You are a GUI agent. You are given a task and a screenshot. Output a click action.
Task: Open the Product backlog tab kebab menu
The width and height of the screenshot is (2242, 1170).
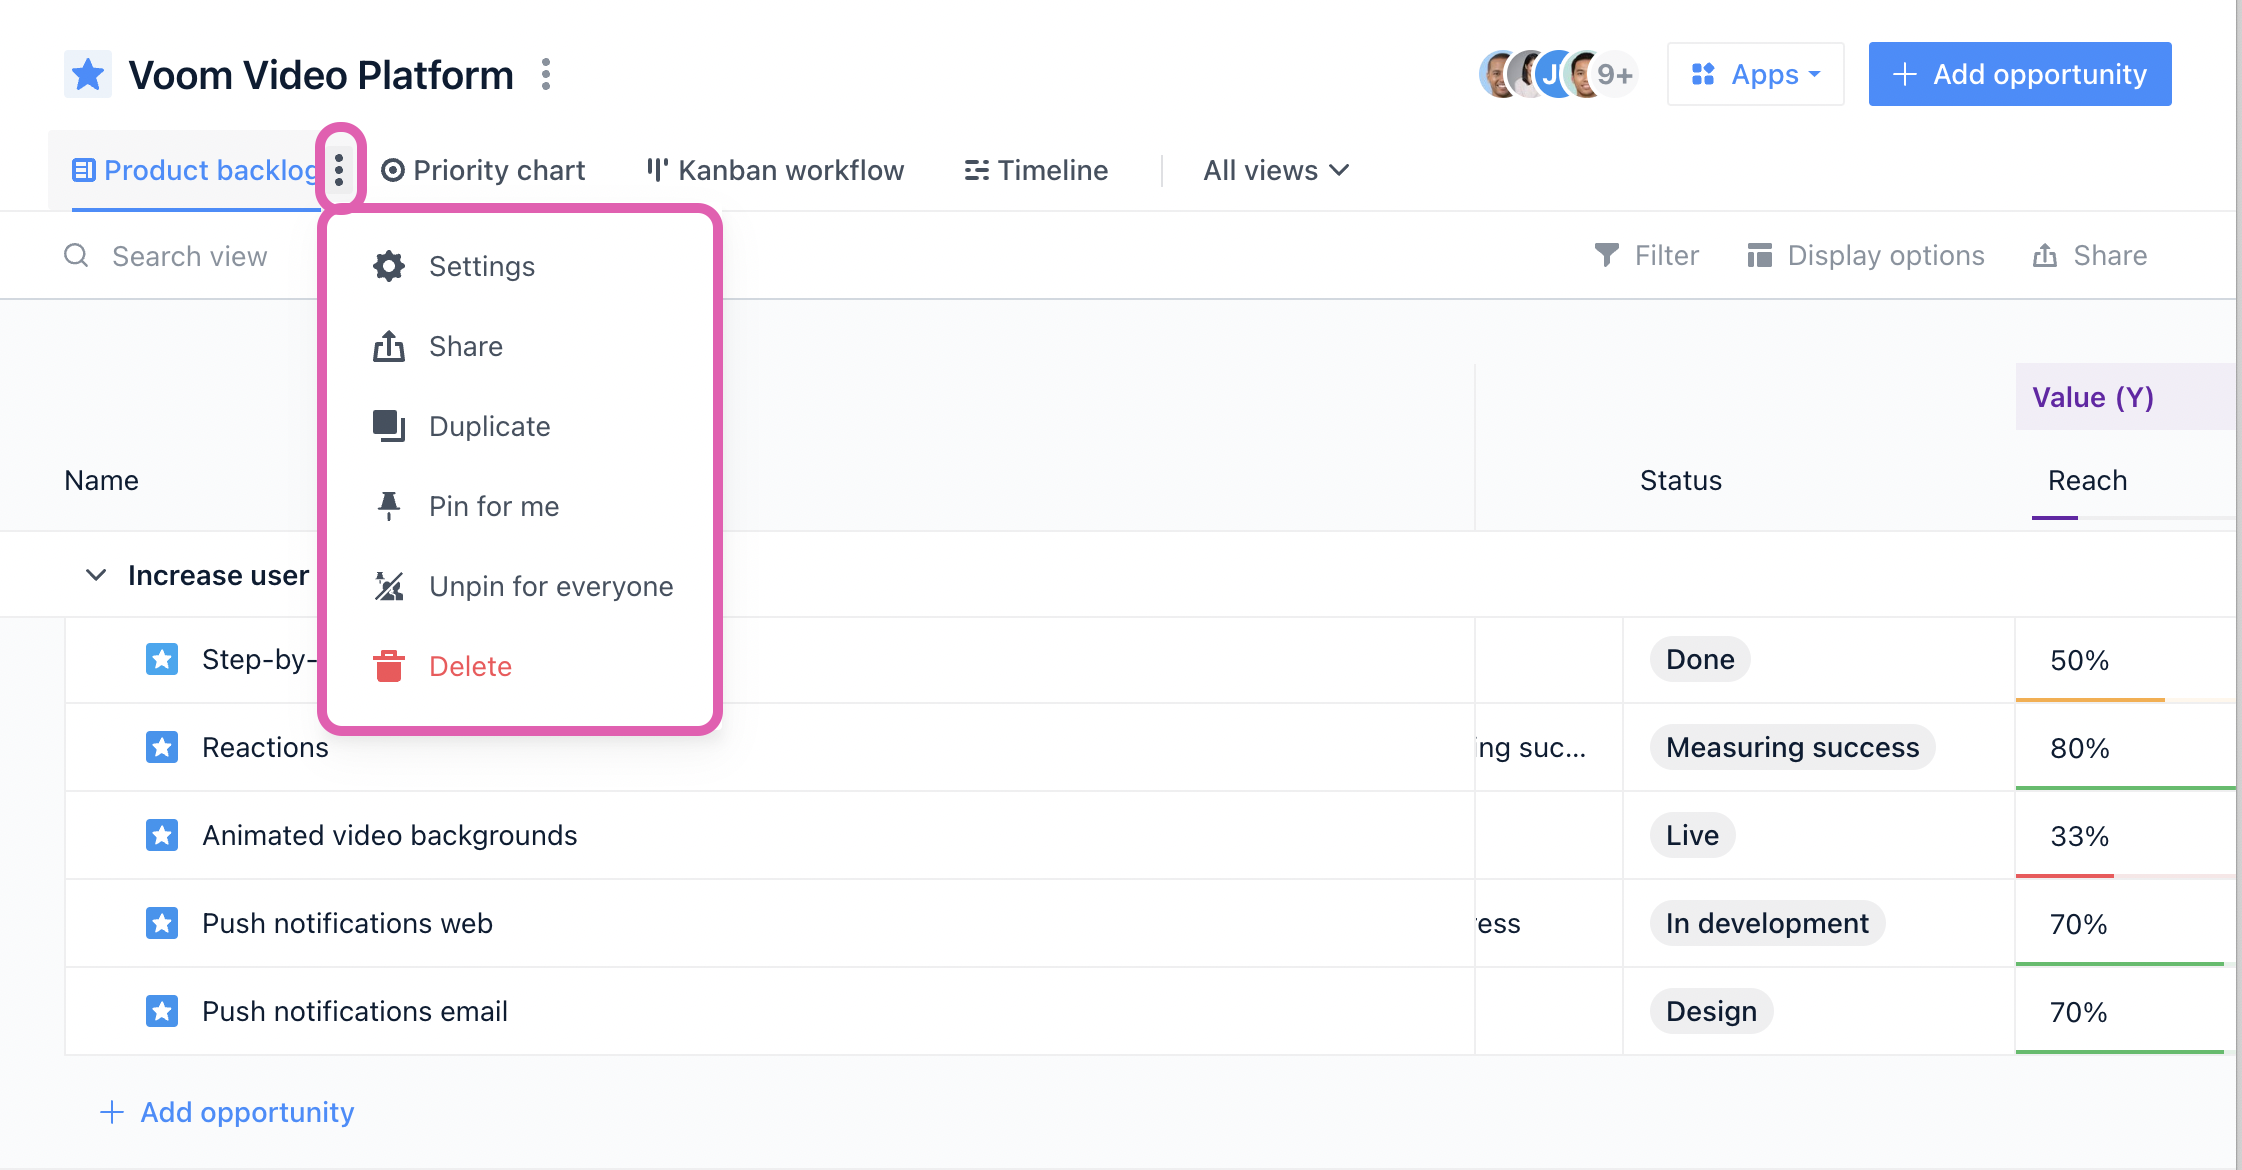point(340,170)
